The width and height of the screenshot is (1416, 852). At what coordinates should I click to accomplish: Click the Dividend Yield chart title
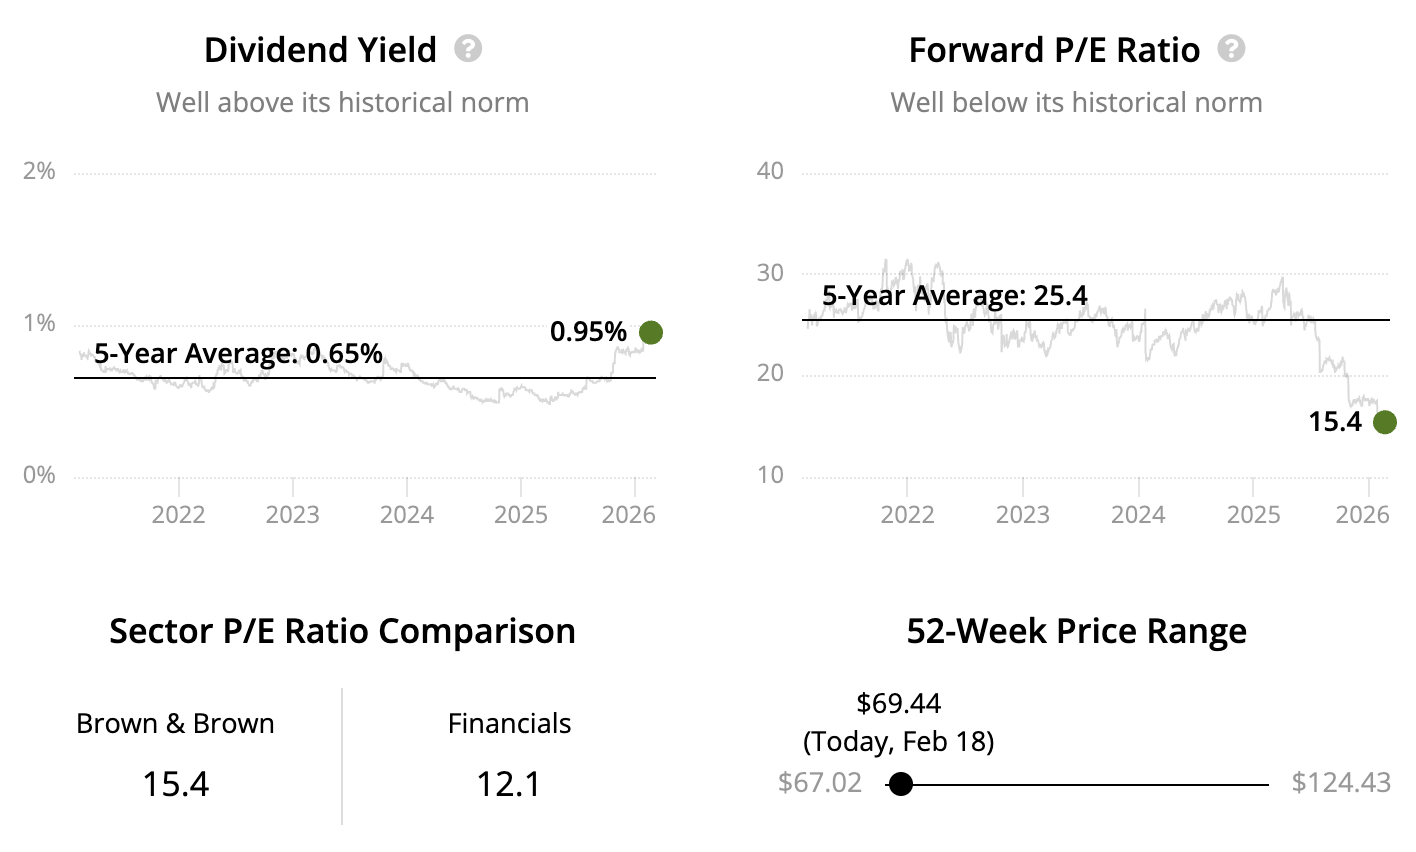coord(320,50)
